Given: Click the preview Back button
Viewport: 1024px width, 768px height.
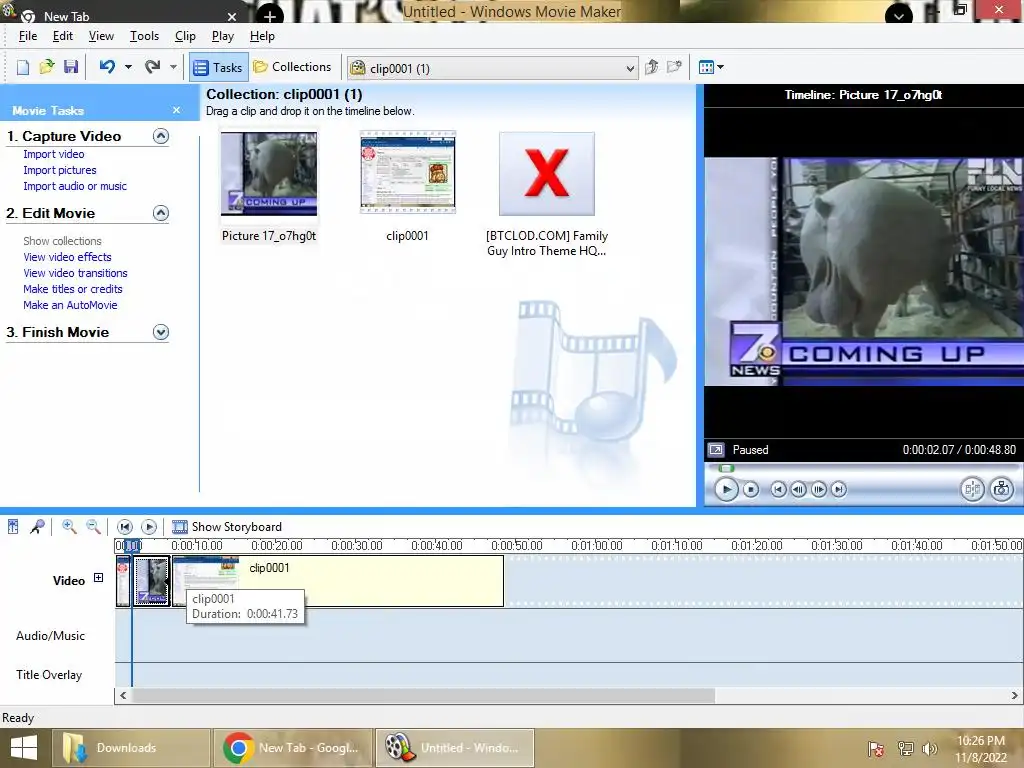Looking at the screenshot, I should [778, 489].
